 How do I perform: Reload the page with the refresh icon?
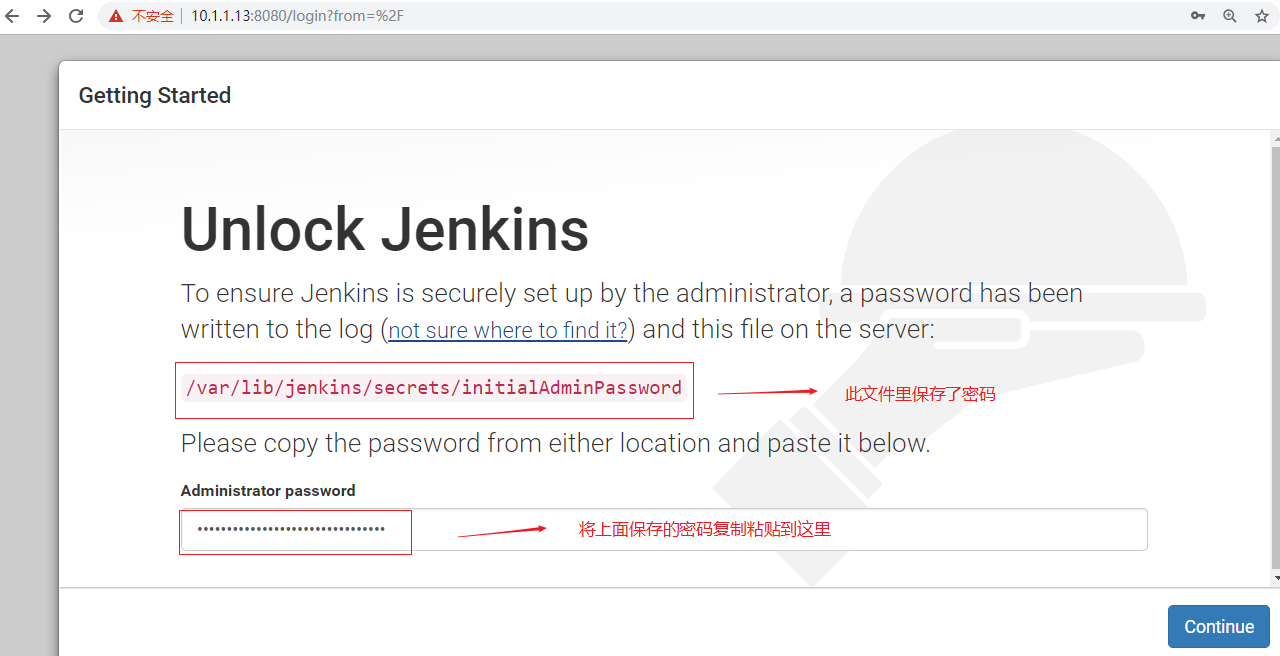coord(76,16)
